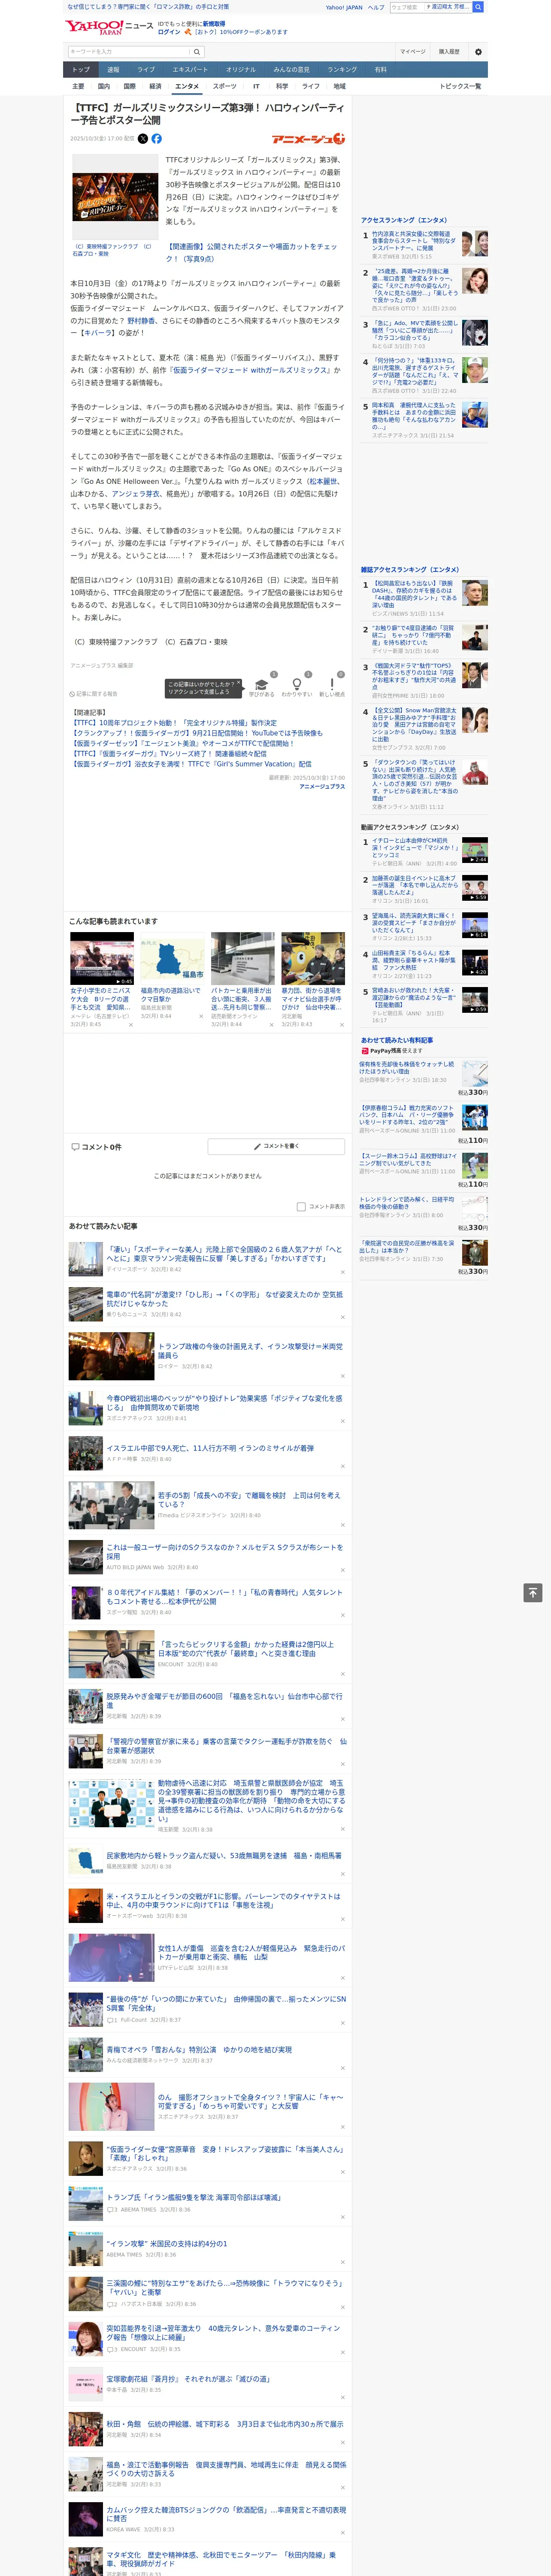Click the scroll-to-top arrow button

click(x=533, y=1593)
